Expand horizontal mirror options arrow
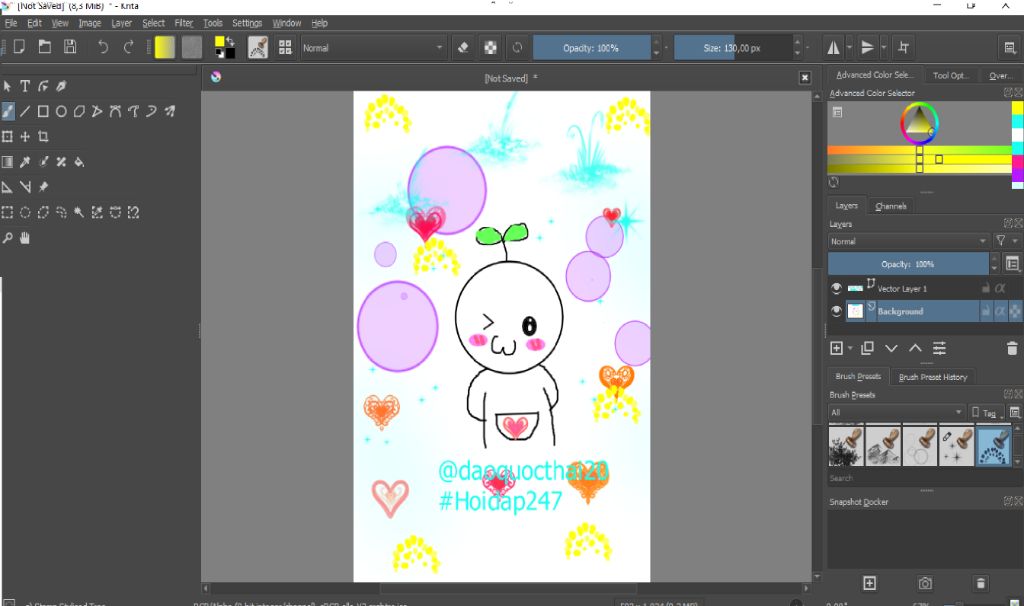The width and height of the screenshot is (1024, 606). [x=849, y=48]
